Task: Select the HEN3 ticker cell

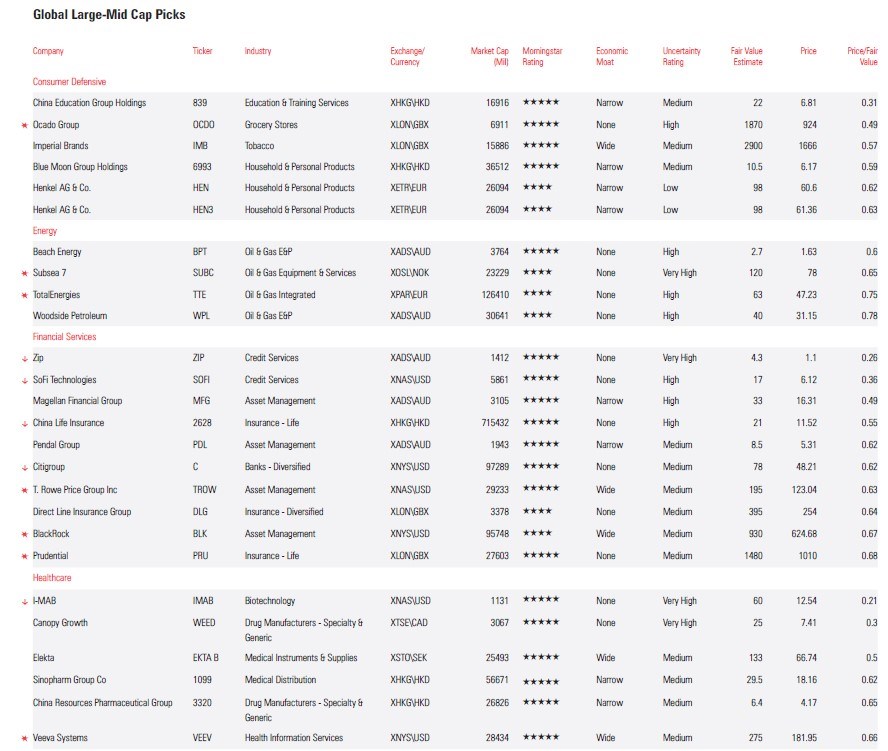Action: tap(203, 210)
